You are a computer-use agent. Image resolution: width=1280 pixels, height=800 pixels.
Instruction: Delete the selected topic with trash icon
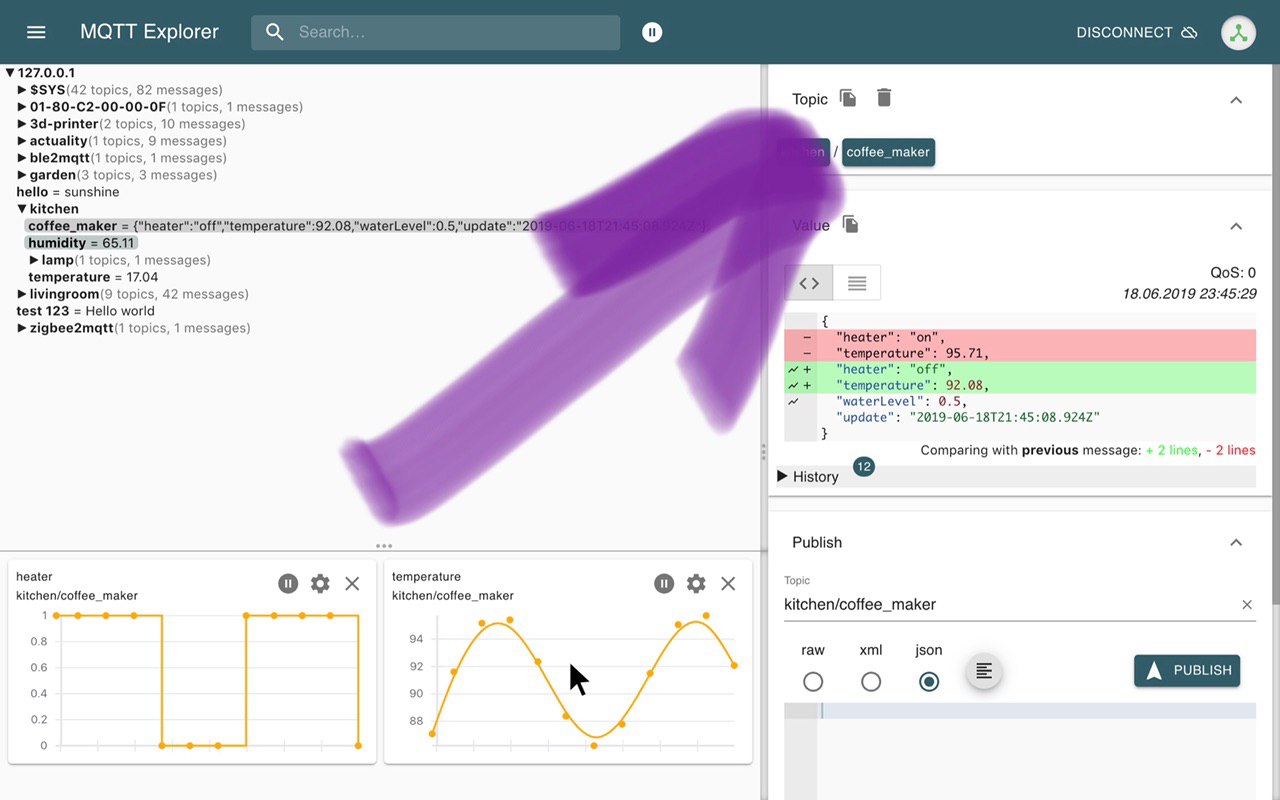coord(884,98)
